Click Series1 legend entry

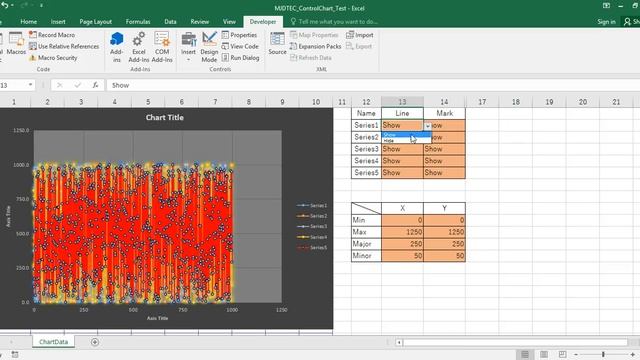312,206
